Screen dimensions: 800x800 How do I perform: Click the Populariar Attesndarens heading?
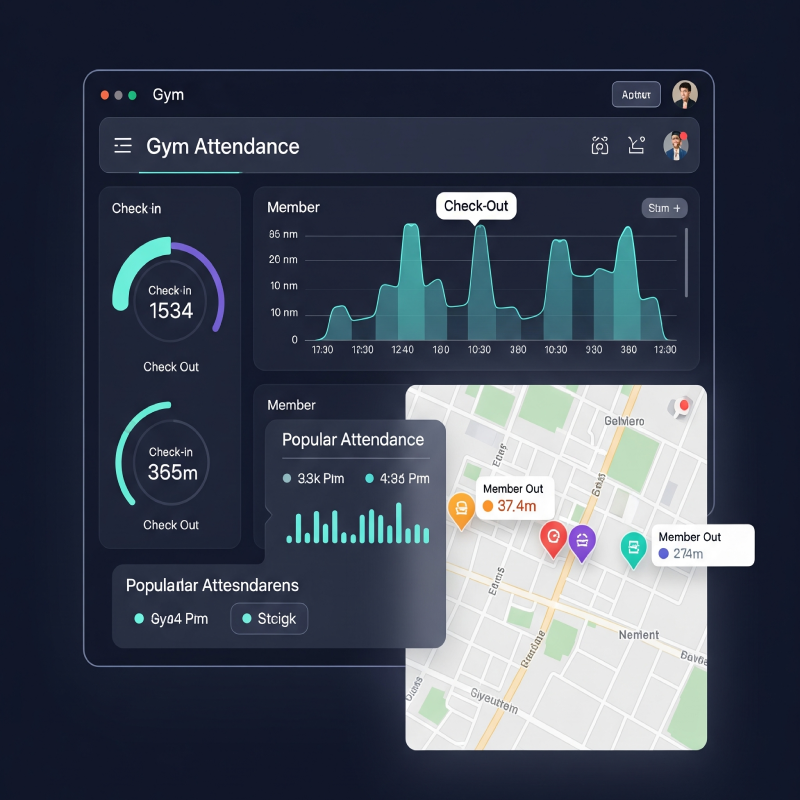coord(212,585)
